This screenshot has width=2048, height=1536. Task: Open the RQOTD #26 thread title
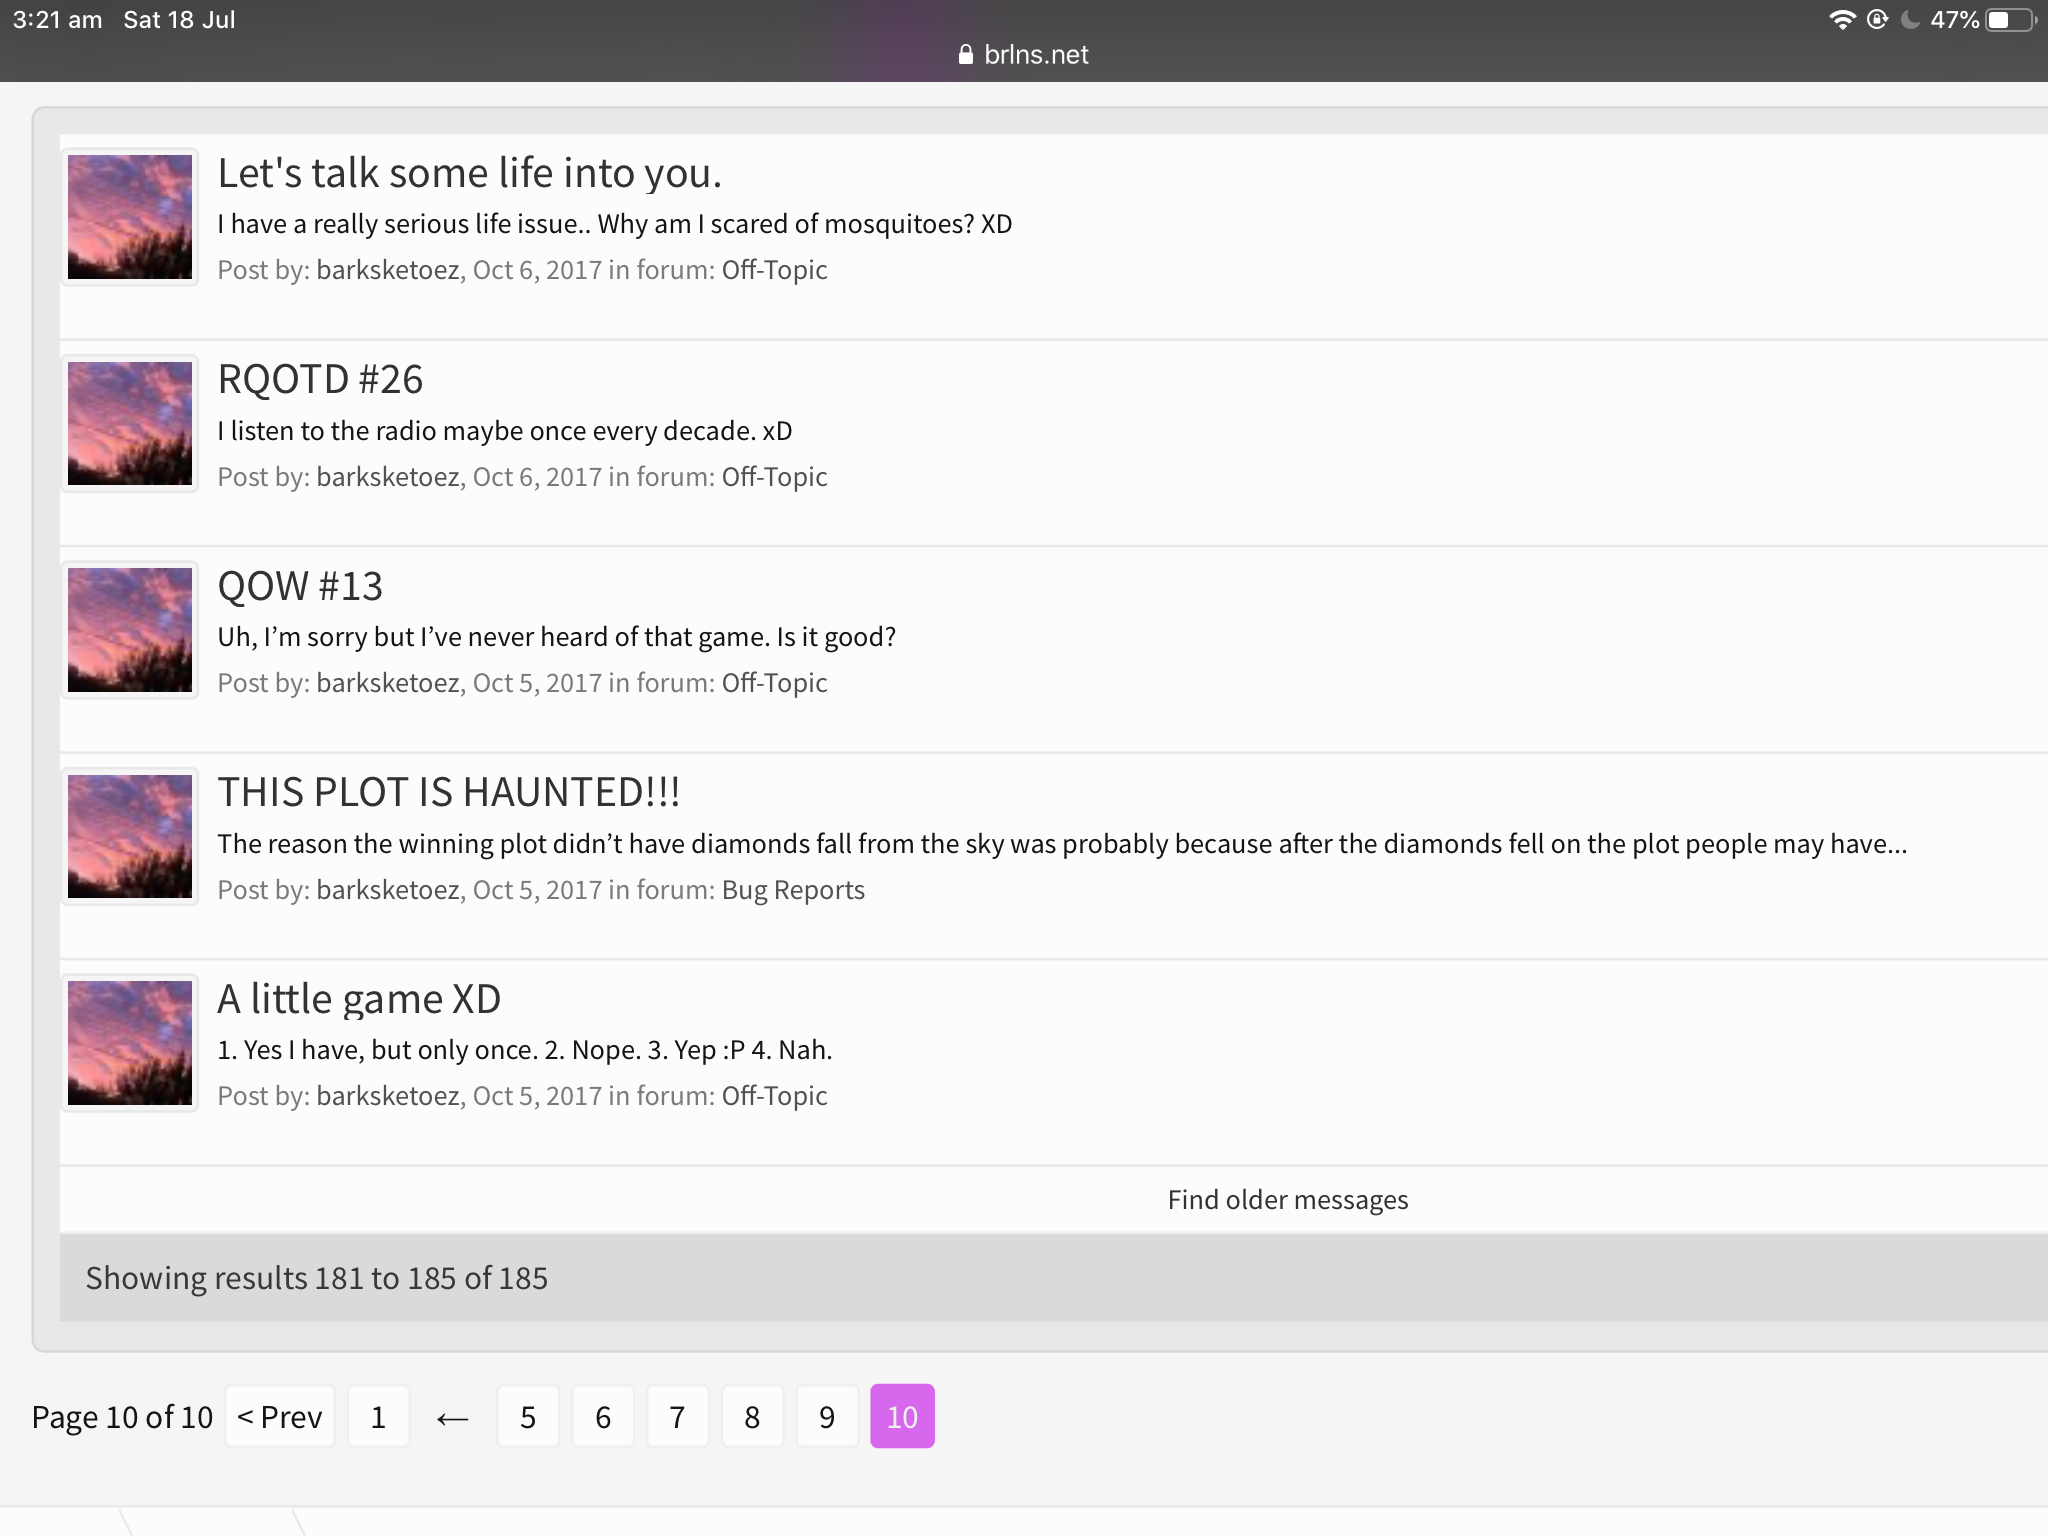320,379
